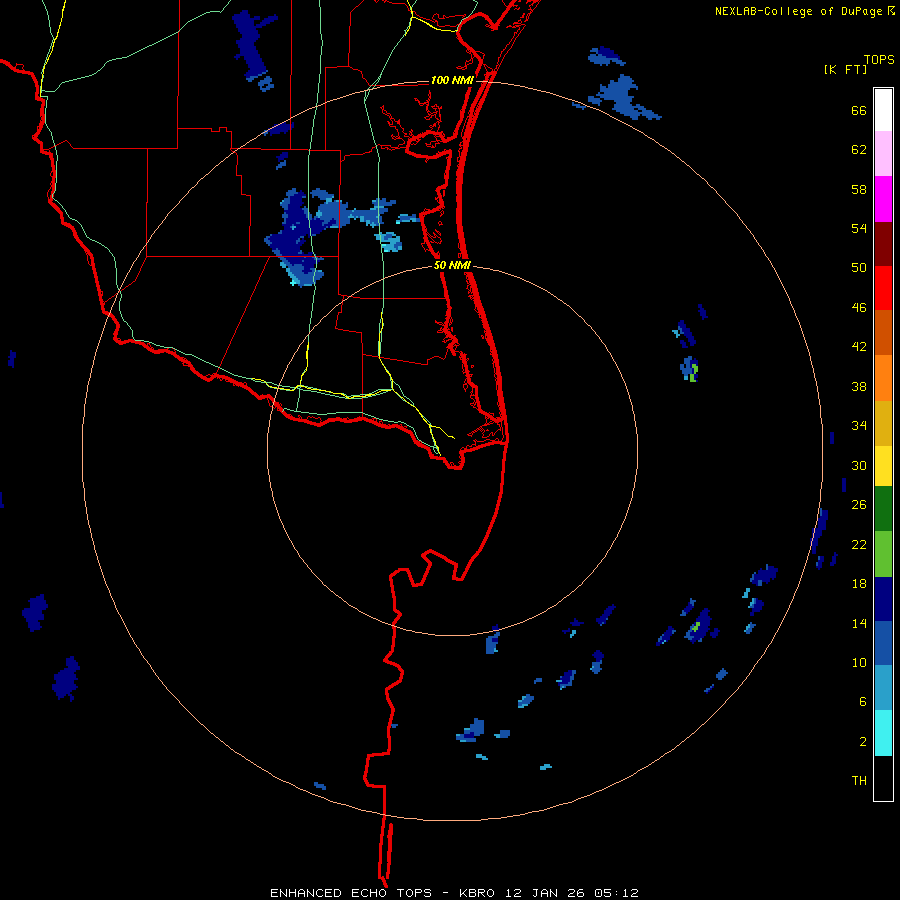Click the ENHANCED ECHO TOPS caption text
This screenshot has height=900, width=900.
351,893
